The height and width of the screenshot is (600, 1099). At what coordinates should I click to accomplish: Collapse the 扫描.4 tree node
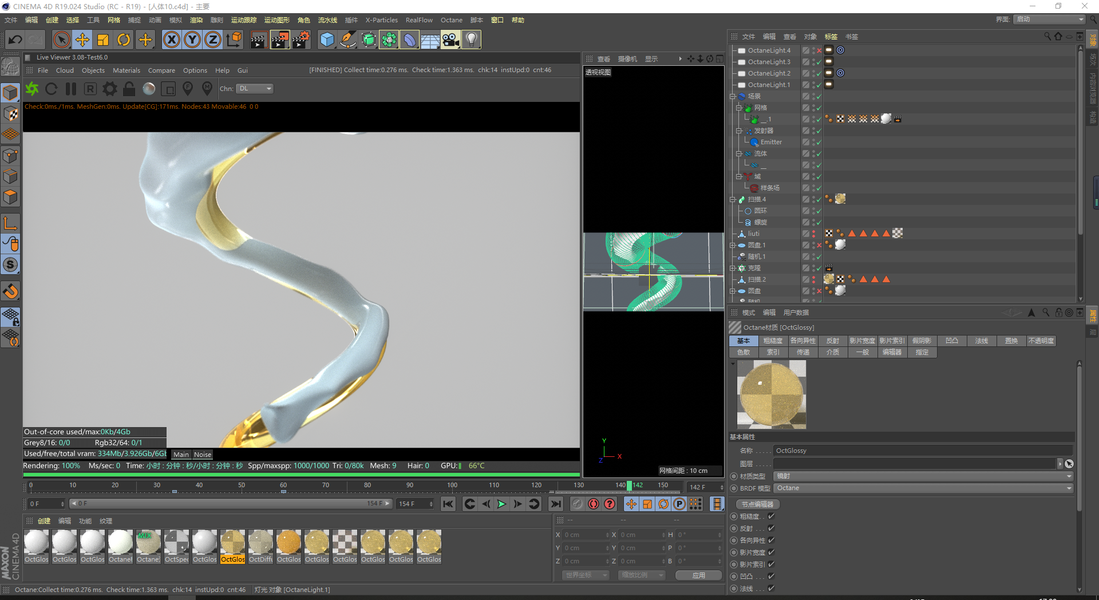click(x=732, y=199)
